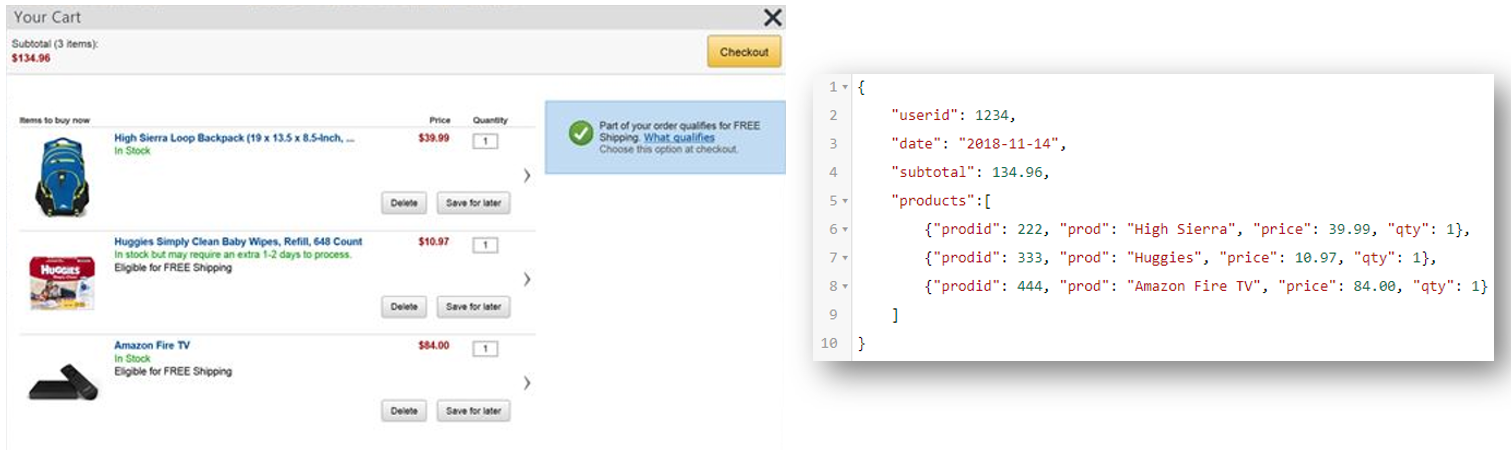Viewport: 1511px width, 450px height.
Task: Save the Huggies wipes for later
Action: (473, 307)
